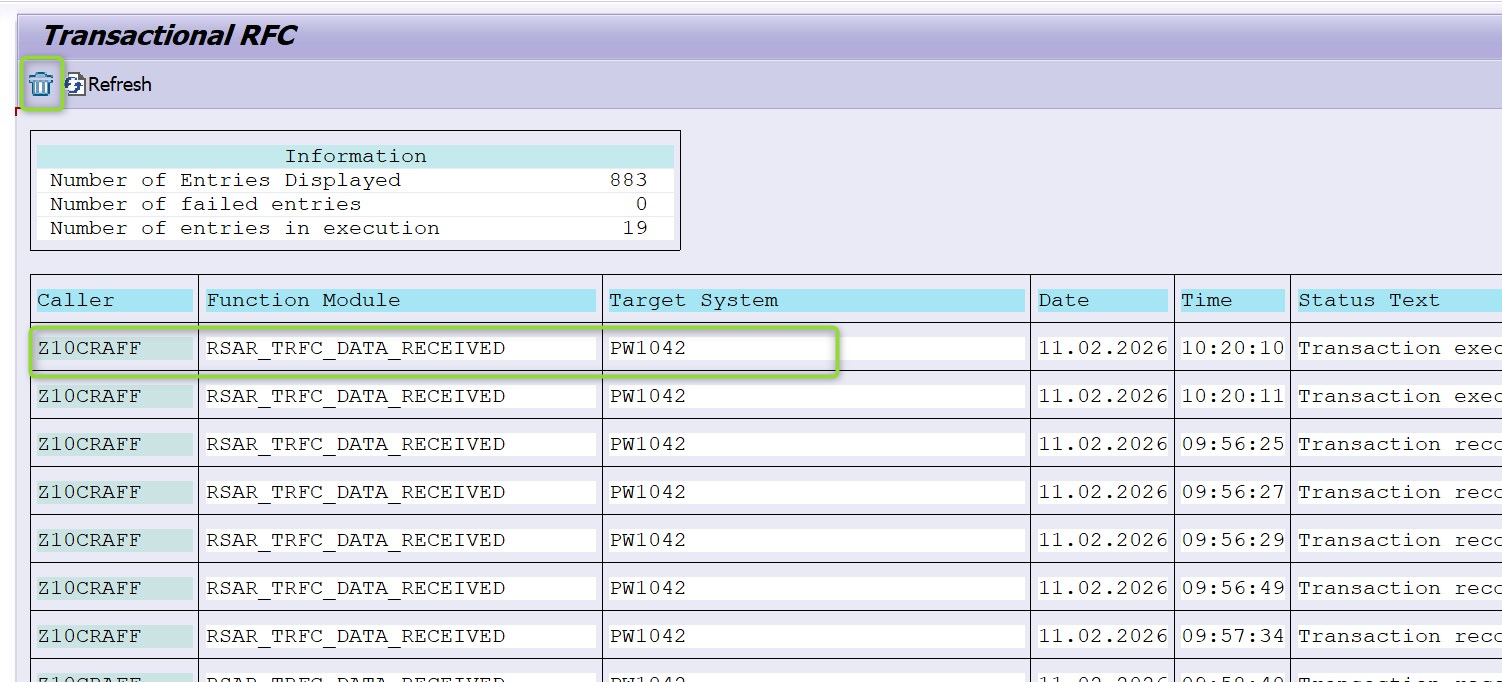
Task: Select the 09:57:34 time cell
Action: tap(1232, 636)
